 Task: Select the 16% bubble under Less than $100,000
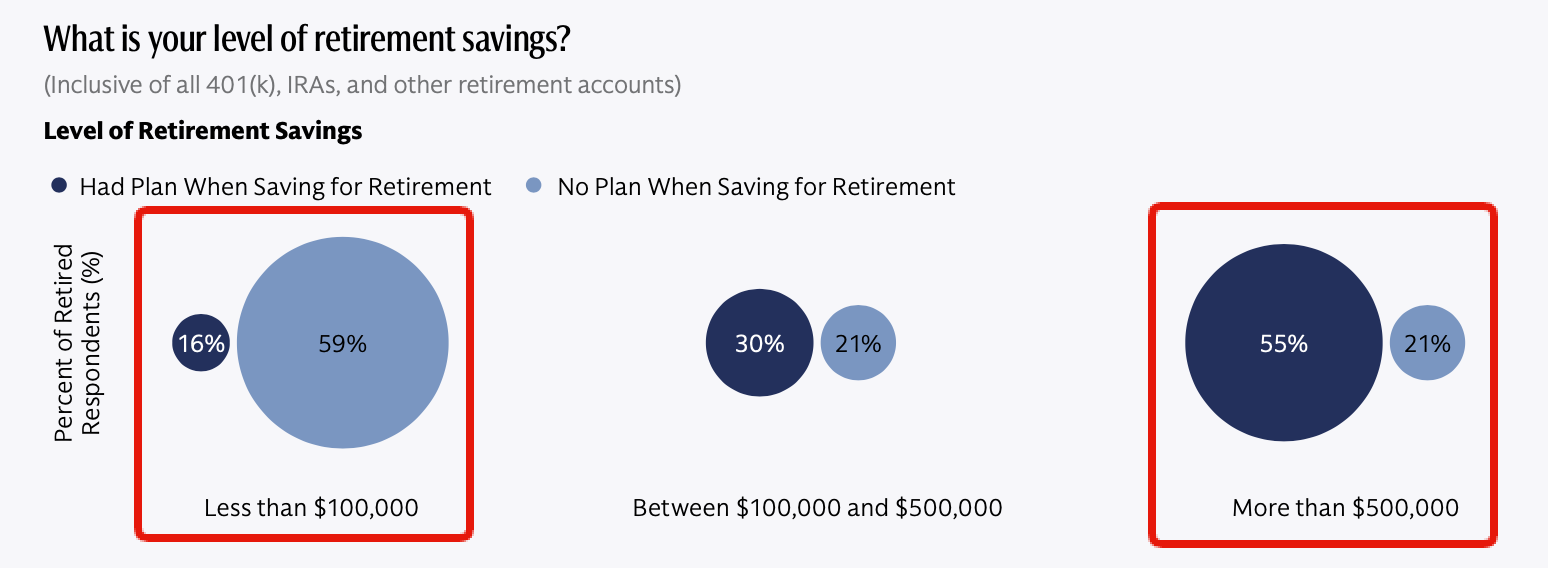(x=202, y=343)
